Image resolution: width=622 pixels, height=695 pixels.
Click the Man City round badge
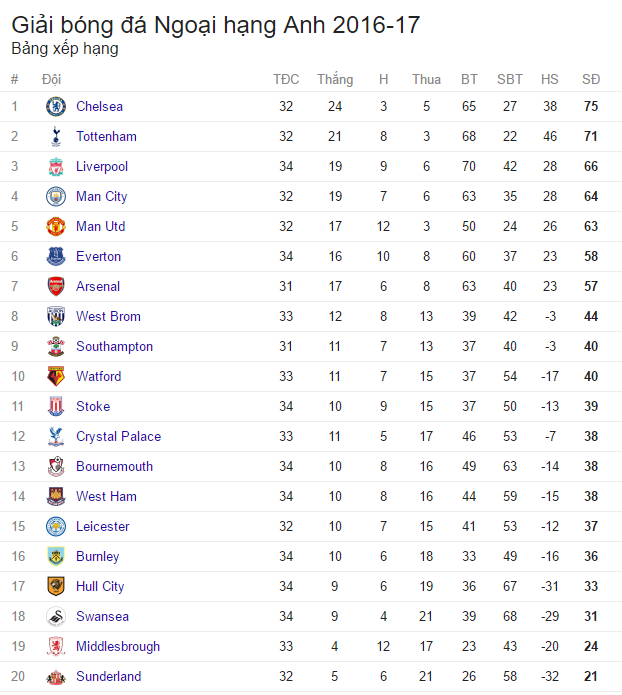click(x=56, y=196)
